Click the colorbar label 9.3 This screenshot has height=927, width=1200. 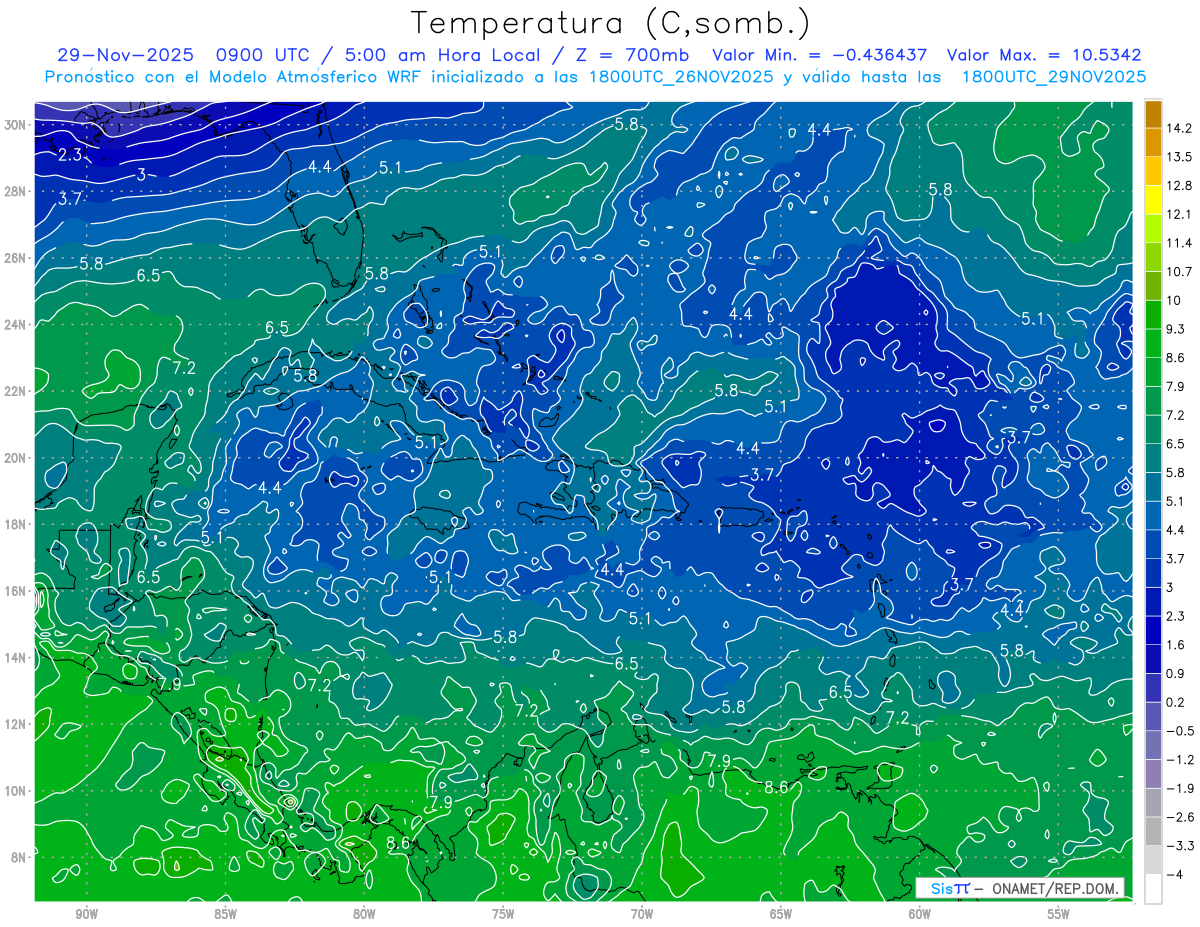coord(1176,329)
